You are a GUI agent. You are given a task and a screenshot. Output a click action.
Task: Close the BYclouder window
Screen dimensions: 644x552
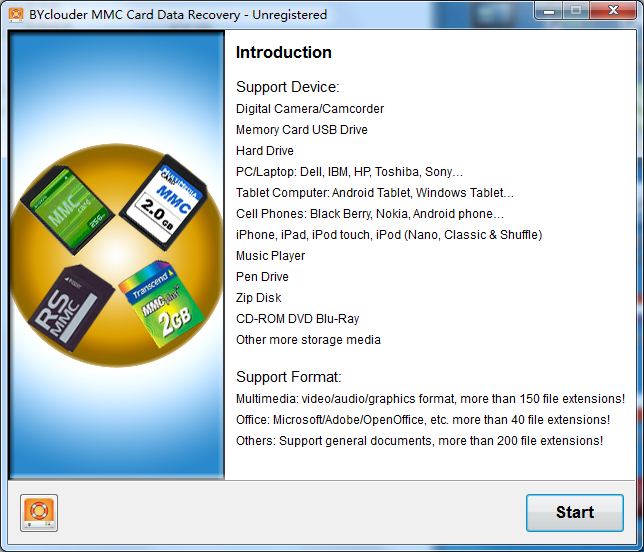[x=613, y=11]
